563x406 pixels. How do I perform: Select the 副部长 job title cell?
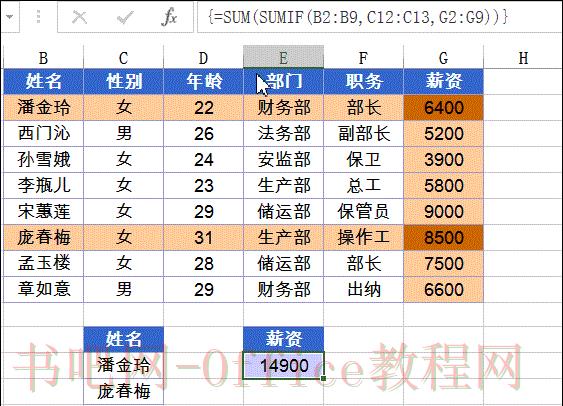[x=363, y=134]
